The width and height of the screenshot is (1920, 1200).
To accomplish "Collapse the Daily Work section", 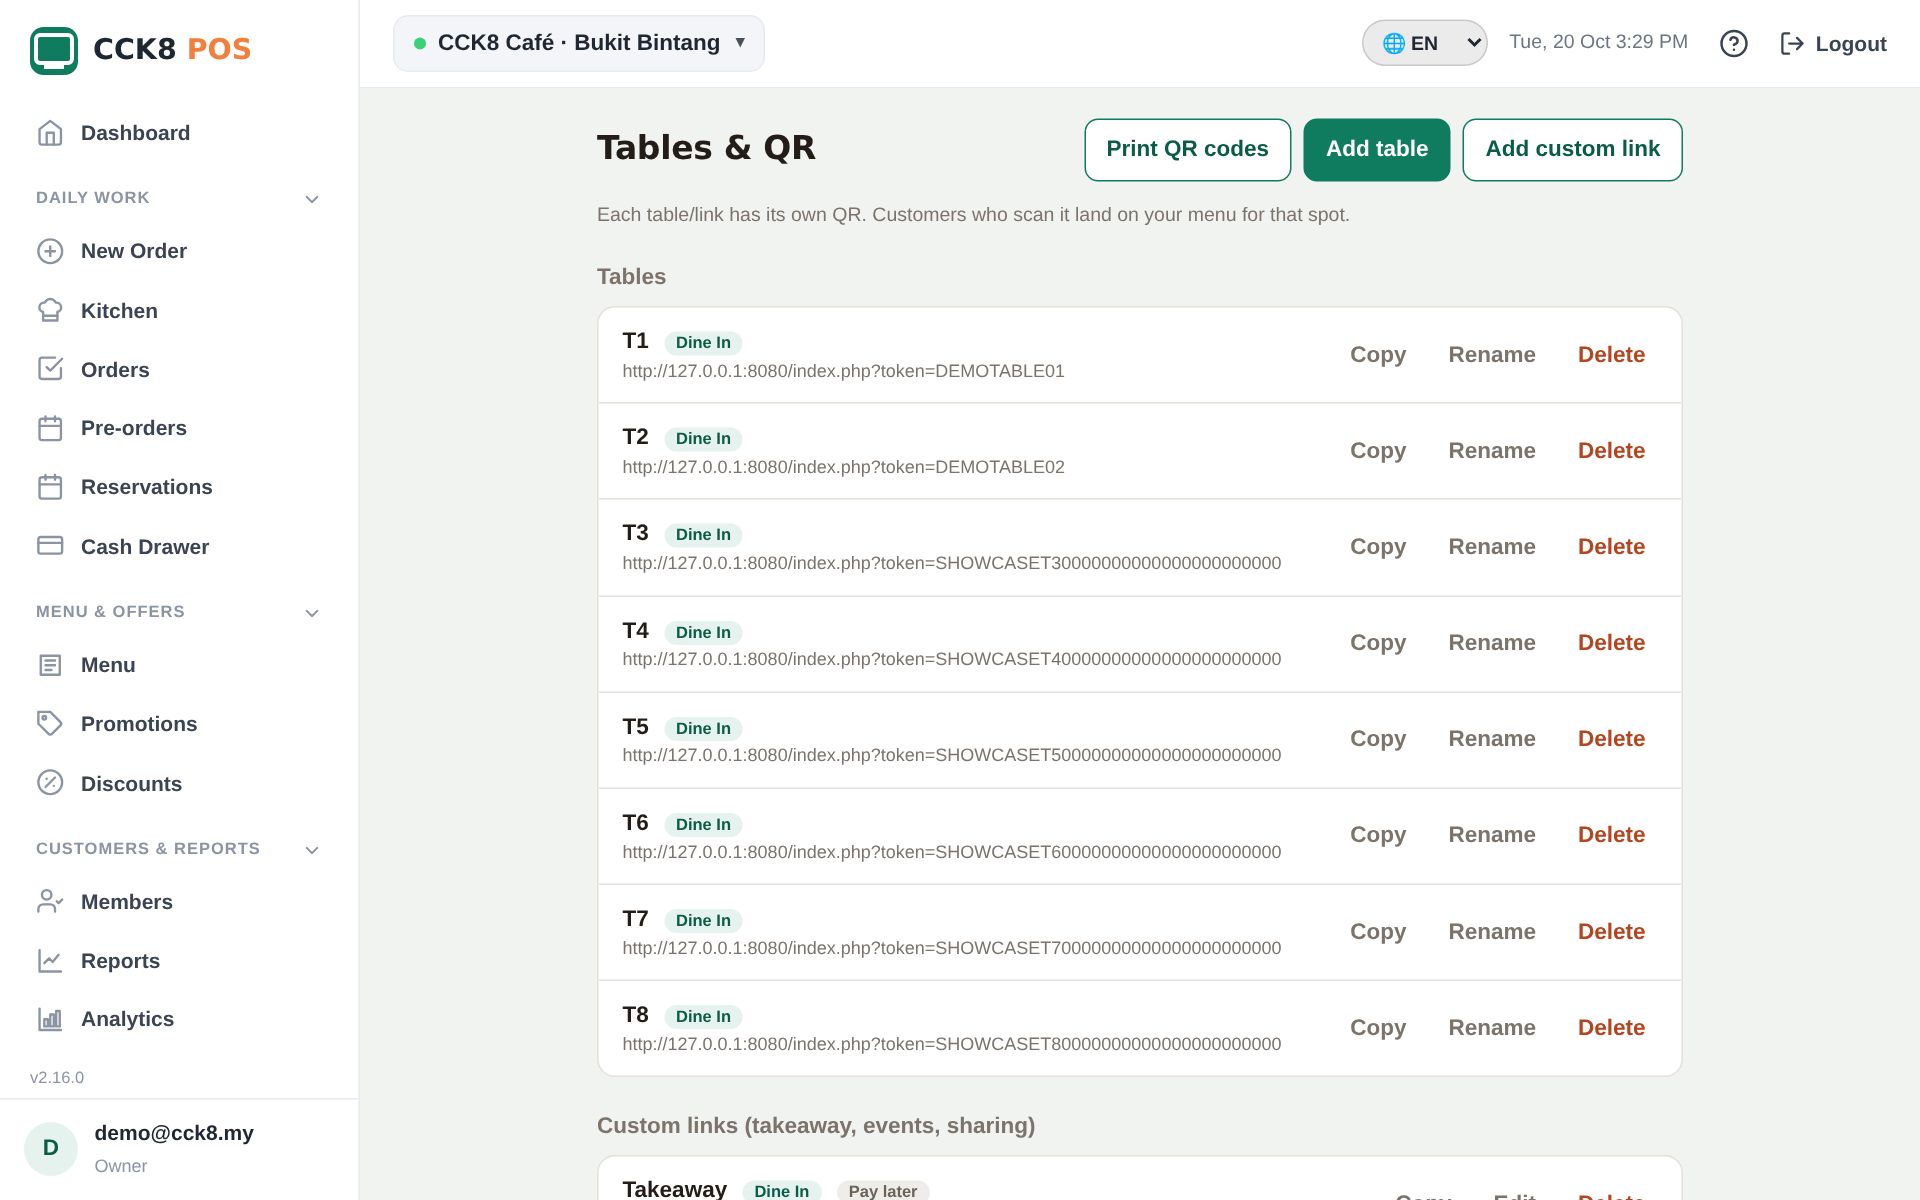I will (x=312, y=199).
